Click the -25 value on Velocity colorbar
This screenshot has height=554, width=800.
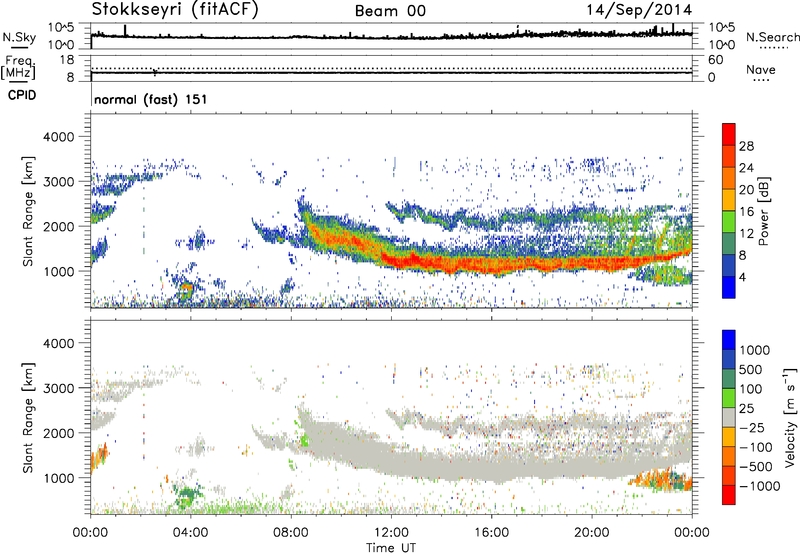(753, 428)
